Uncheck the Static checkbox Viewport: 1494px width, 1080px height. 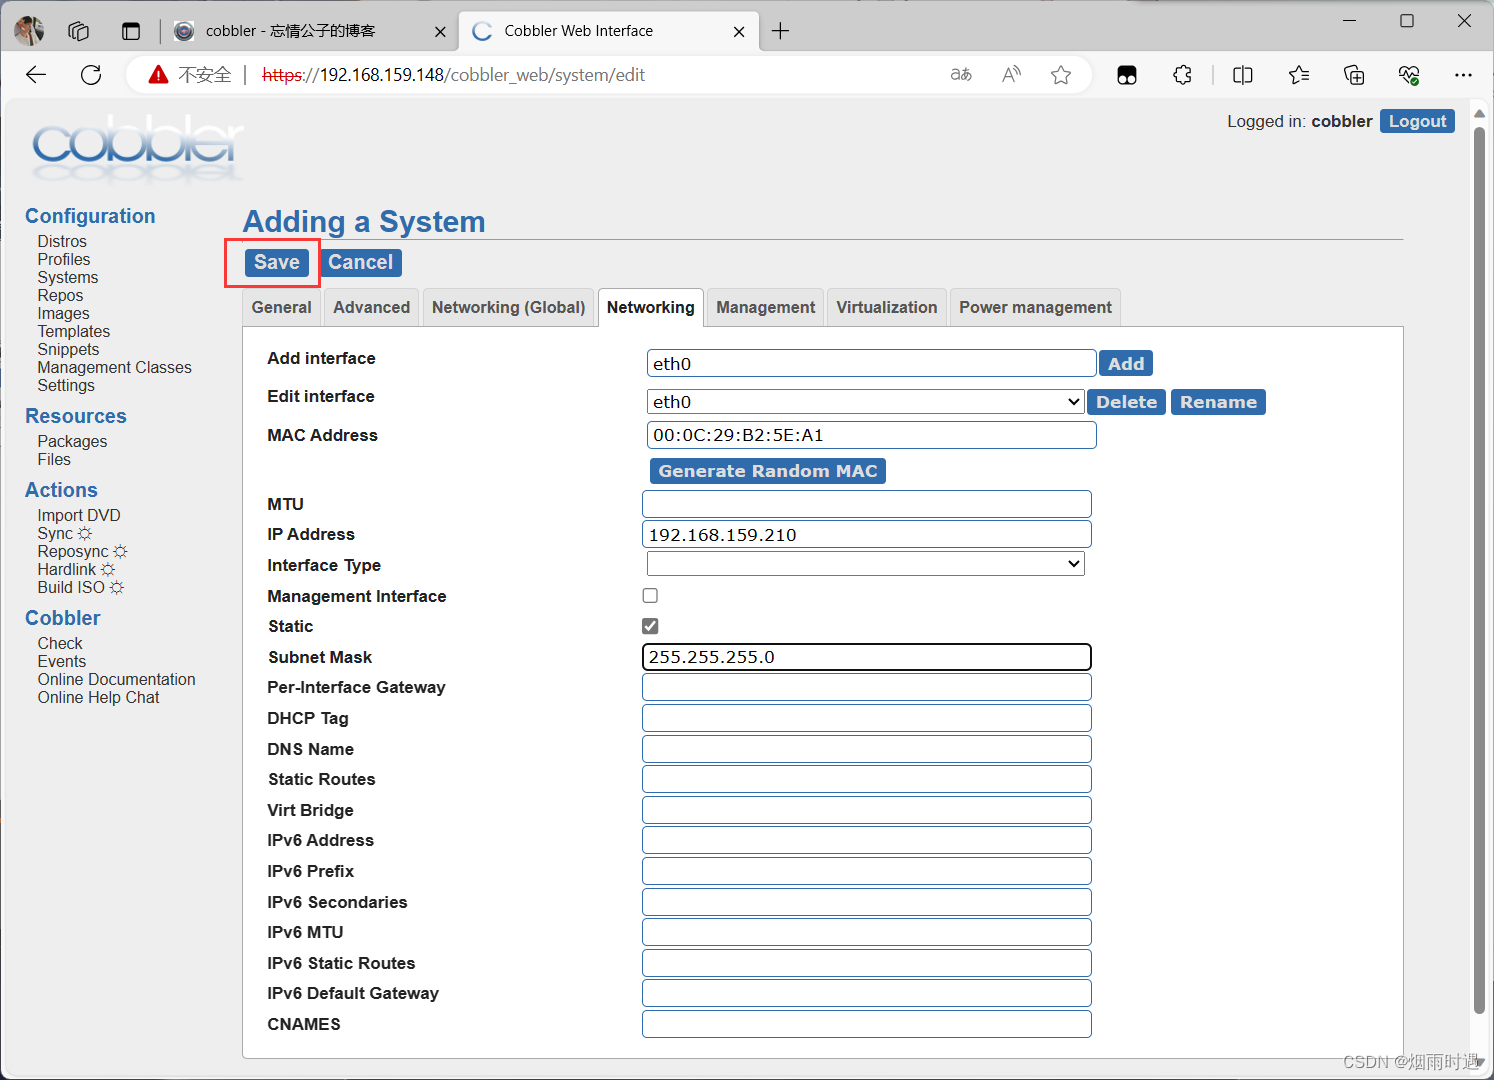coord(650,626)
